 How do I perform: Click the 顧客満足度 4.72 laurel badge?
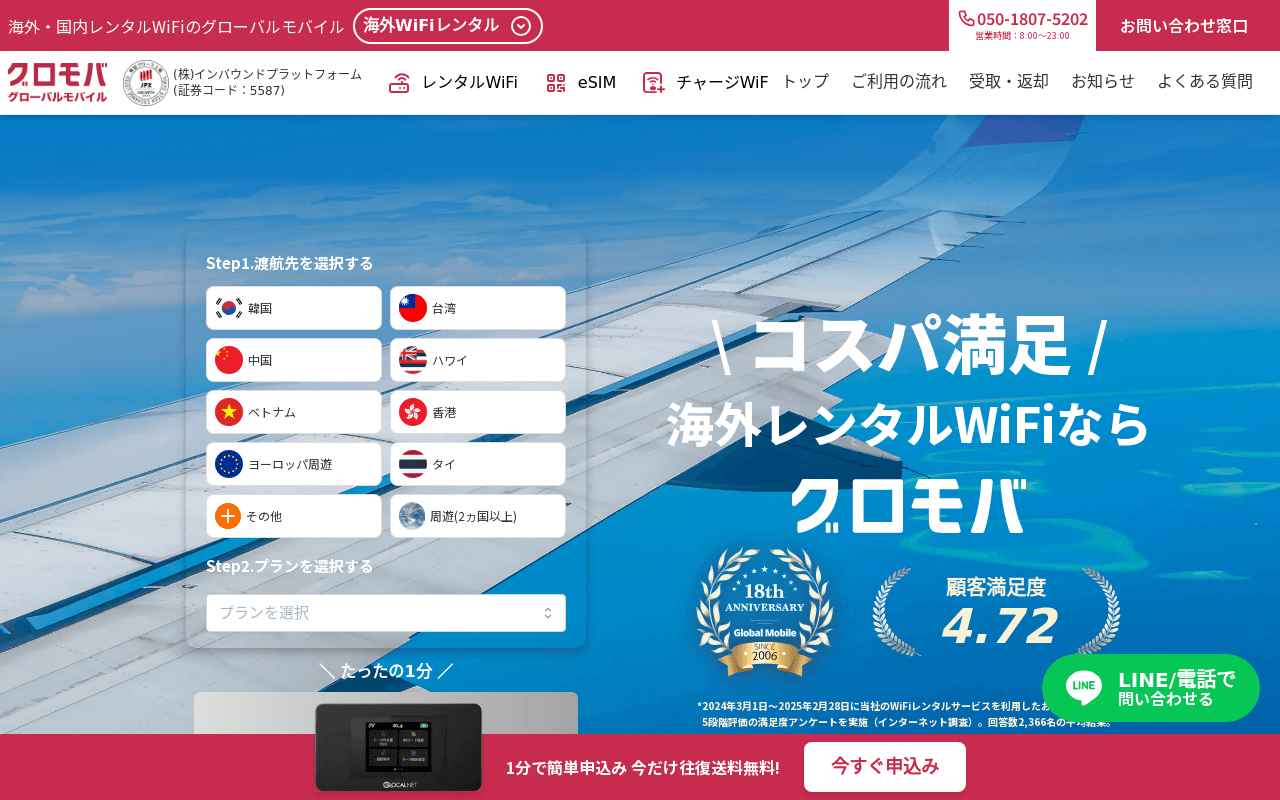(x=996, y=612)
